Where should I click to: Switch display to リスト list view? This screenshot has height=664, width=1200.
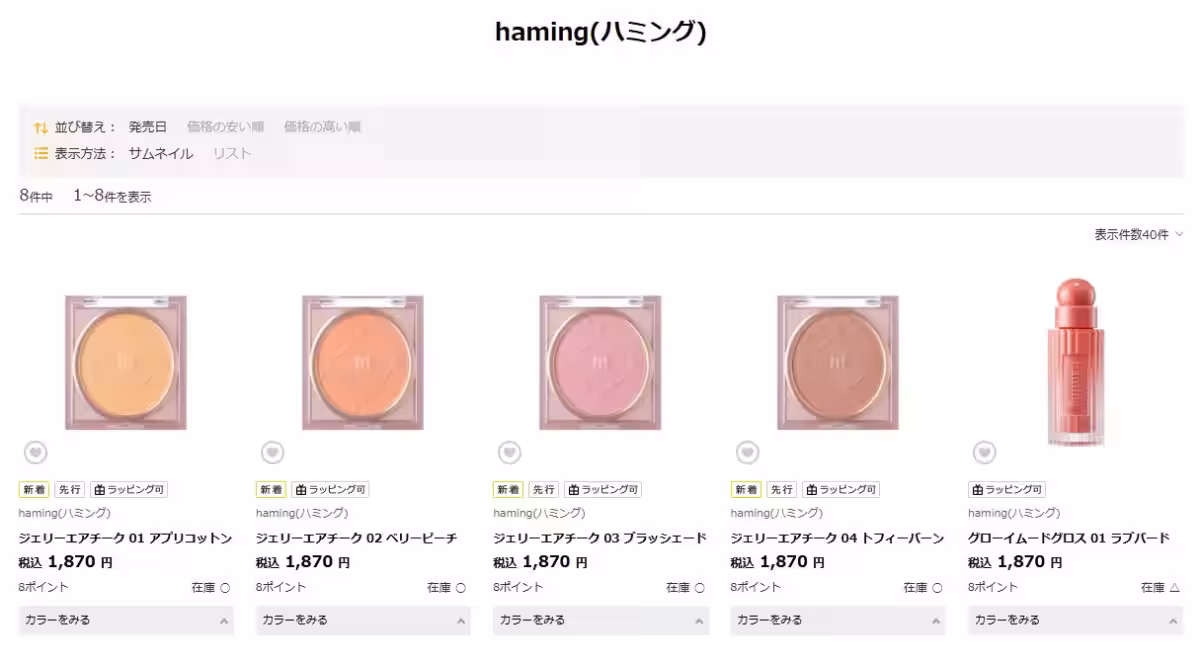click(232, 154)
